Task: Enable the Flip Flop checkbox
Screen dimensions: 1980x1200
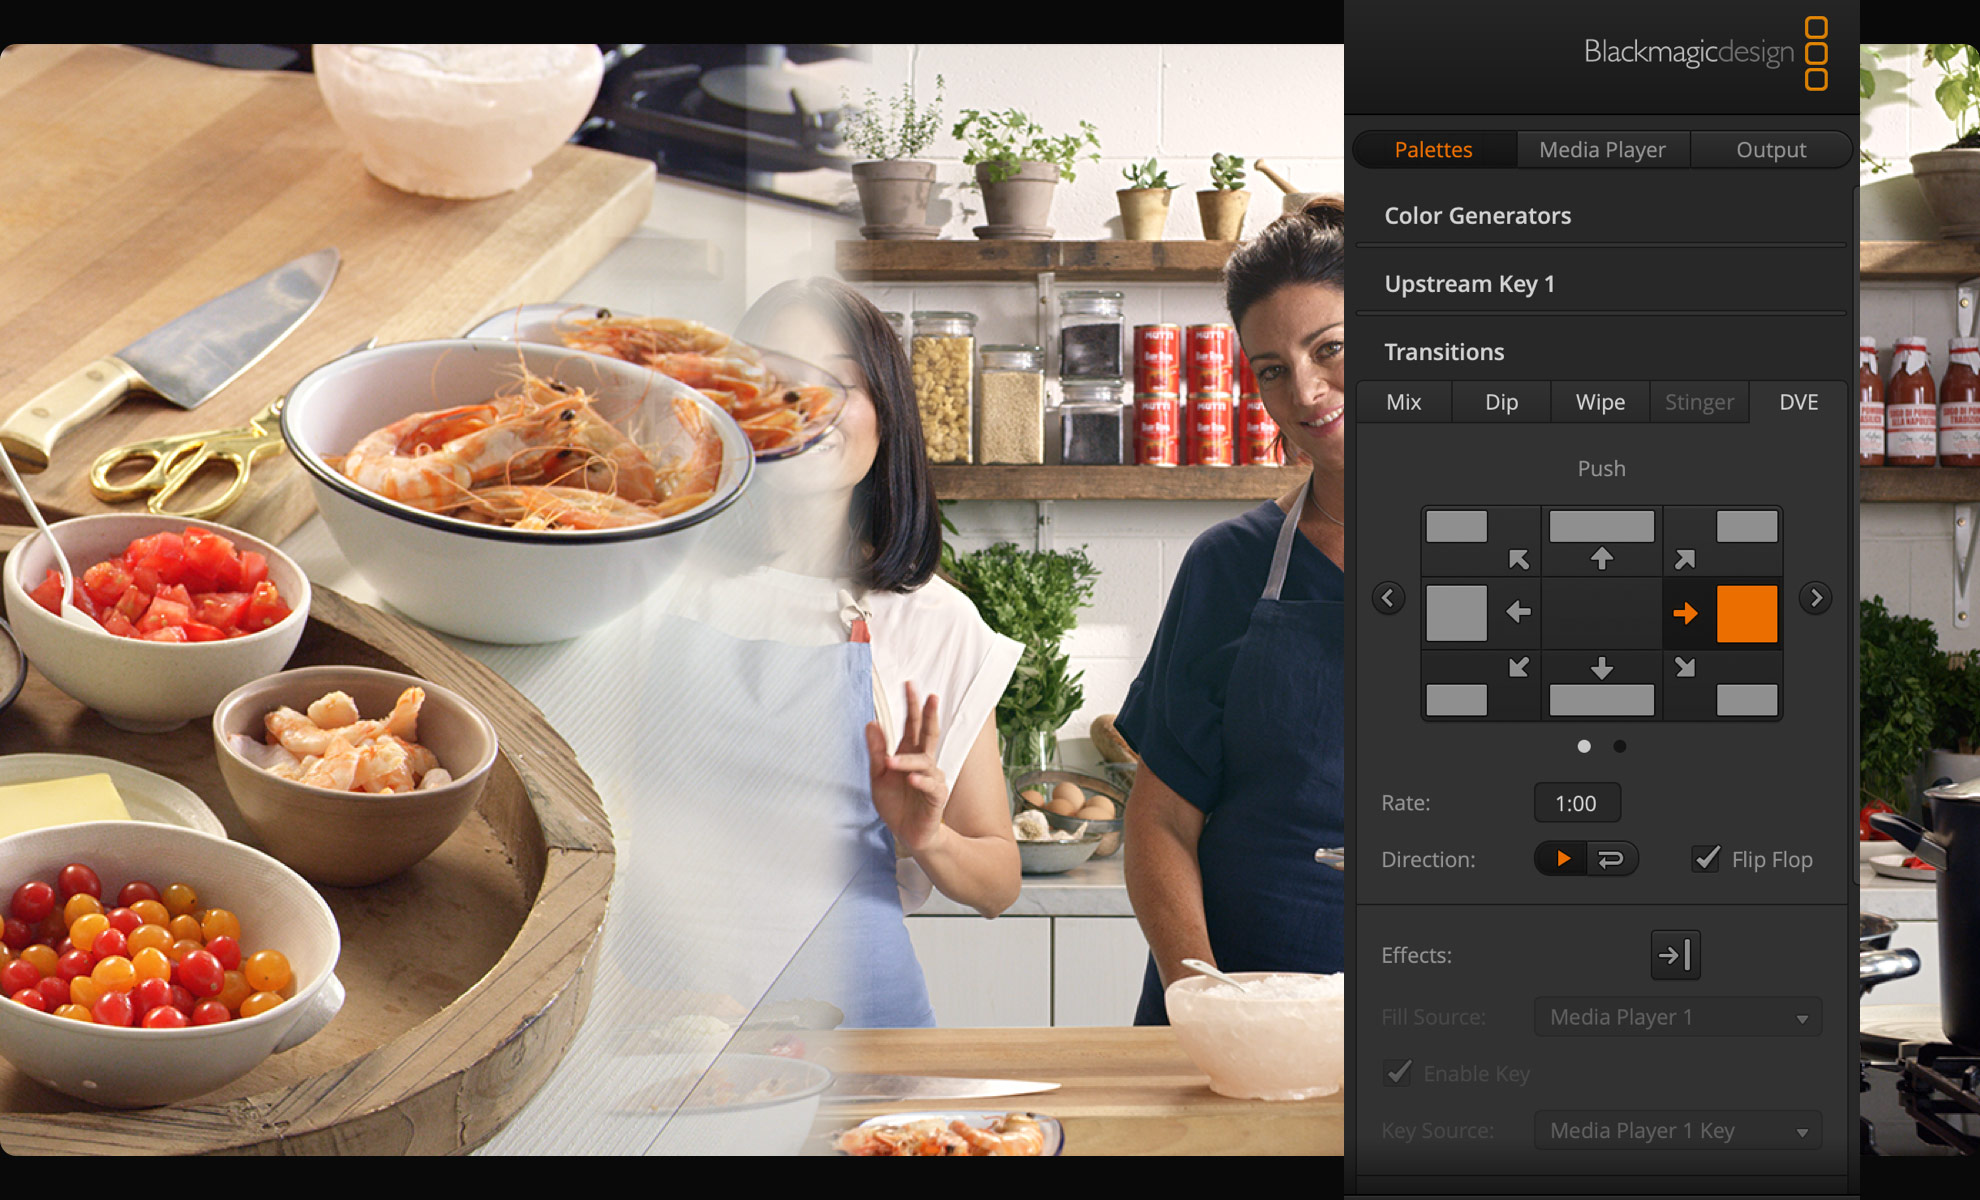Action: (x=1705, y=858)
